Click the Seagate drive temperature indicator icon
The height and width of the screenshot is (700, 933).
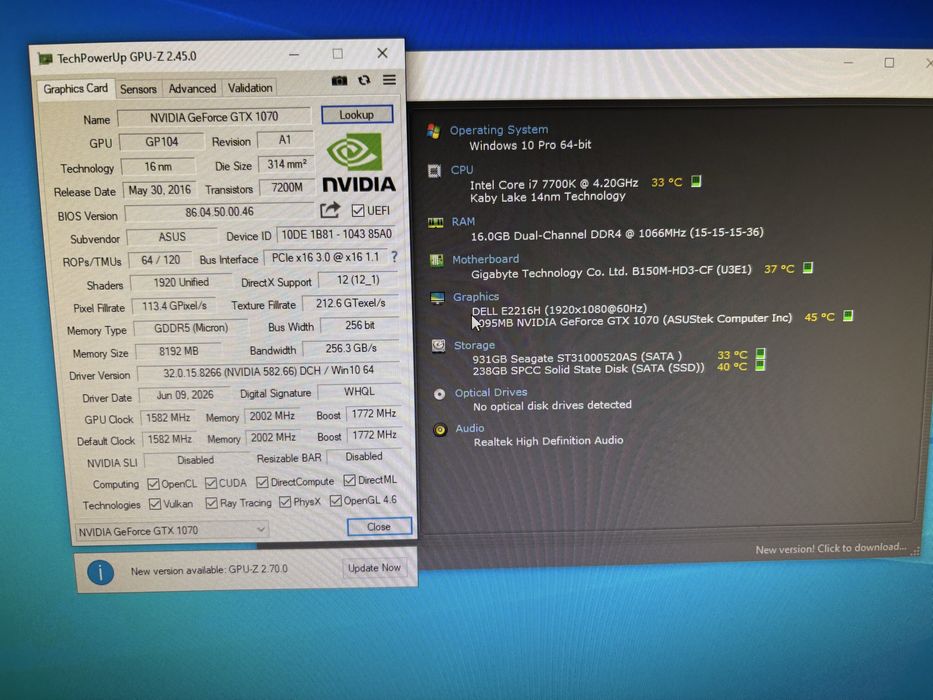(x=760, y=354)
